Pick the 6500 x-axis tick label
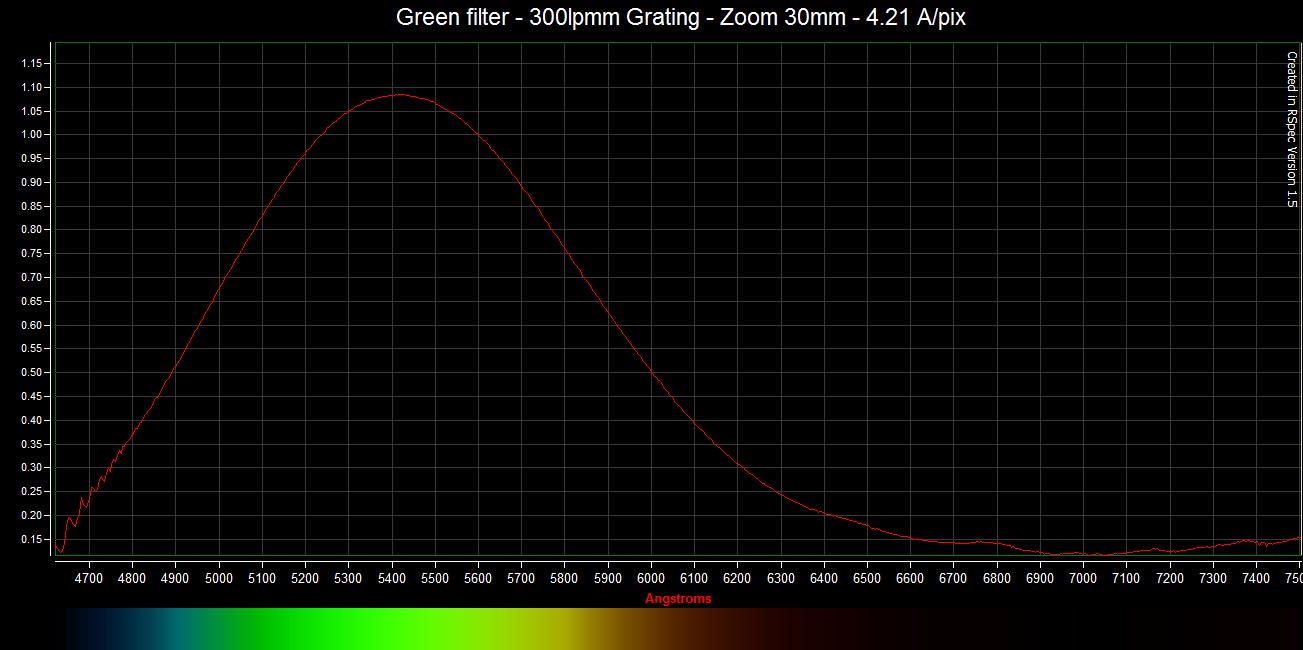This screenshot has height=650, width=1303. [x=867, y=578]
